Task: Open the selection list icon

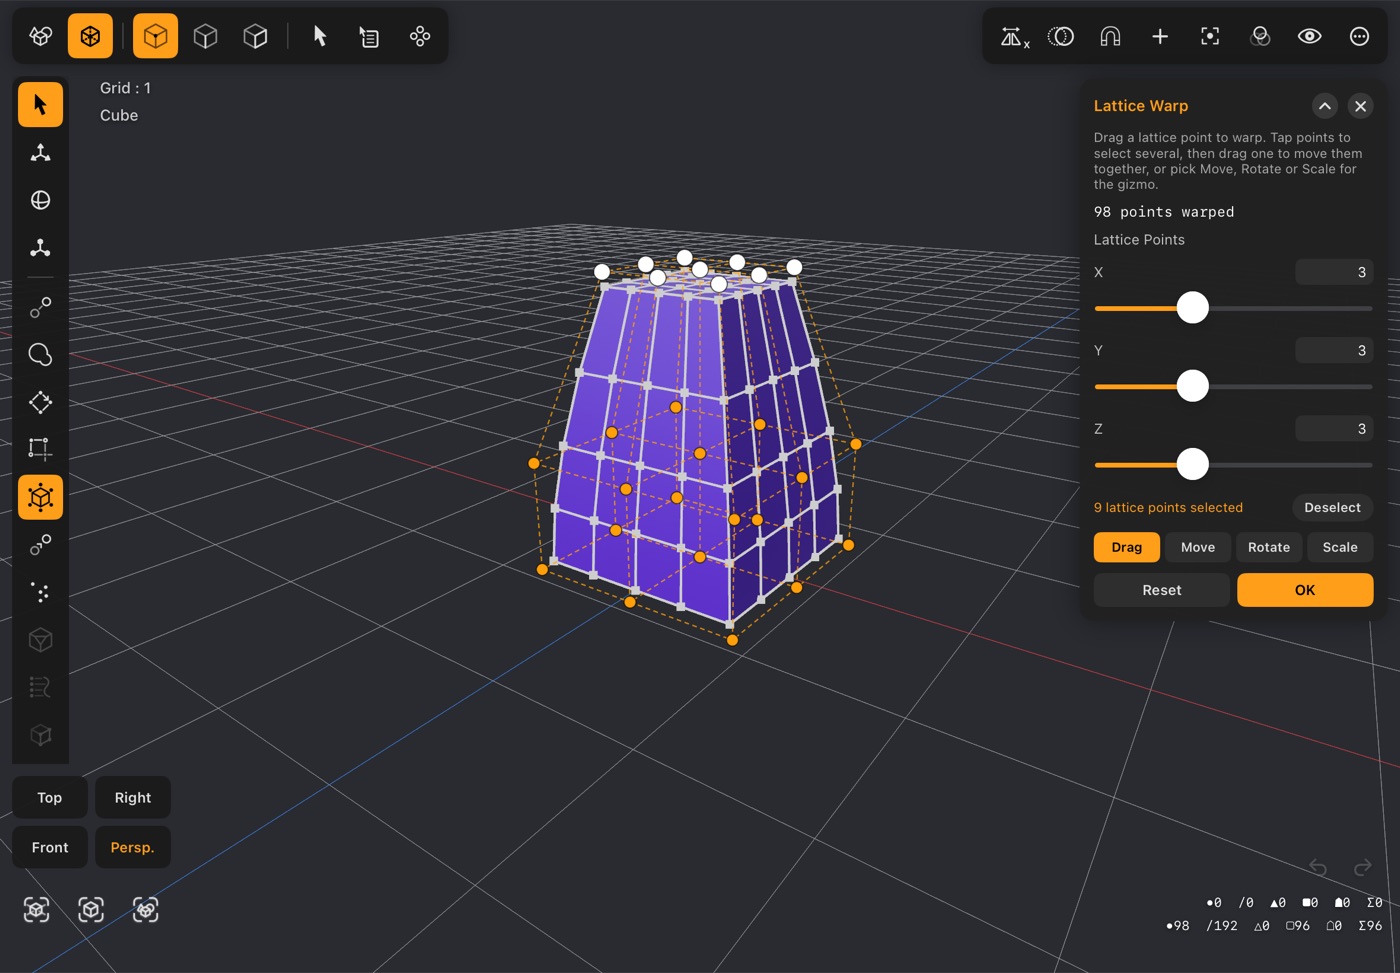Action: [369, 36]
